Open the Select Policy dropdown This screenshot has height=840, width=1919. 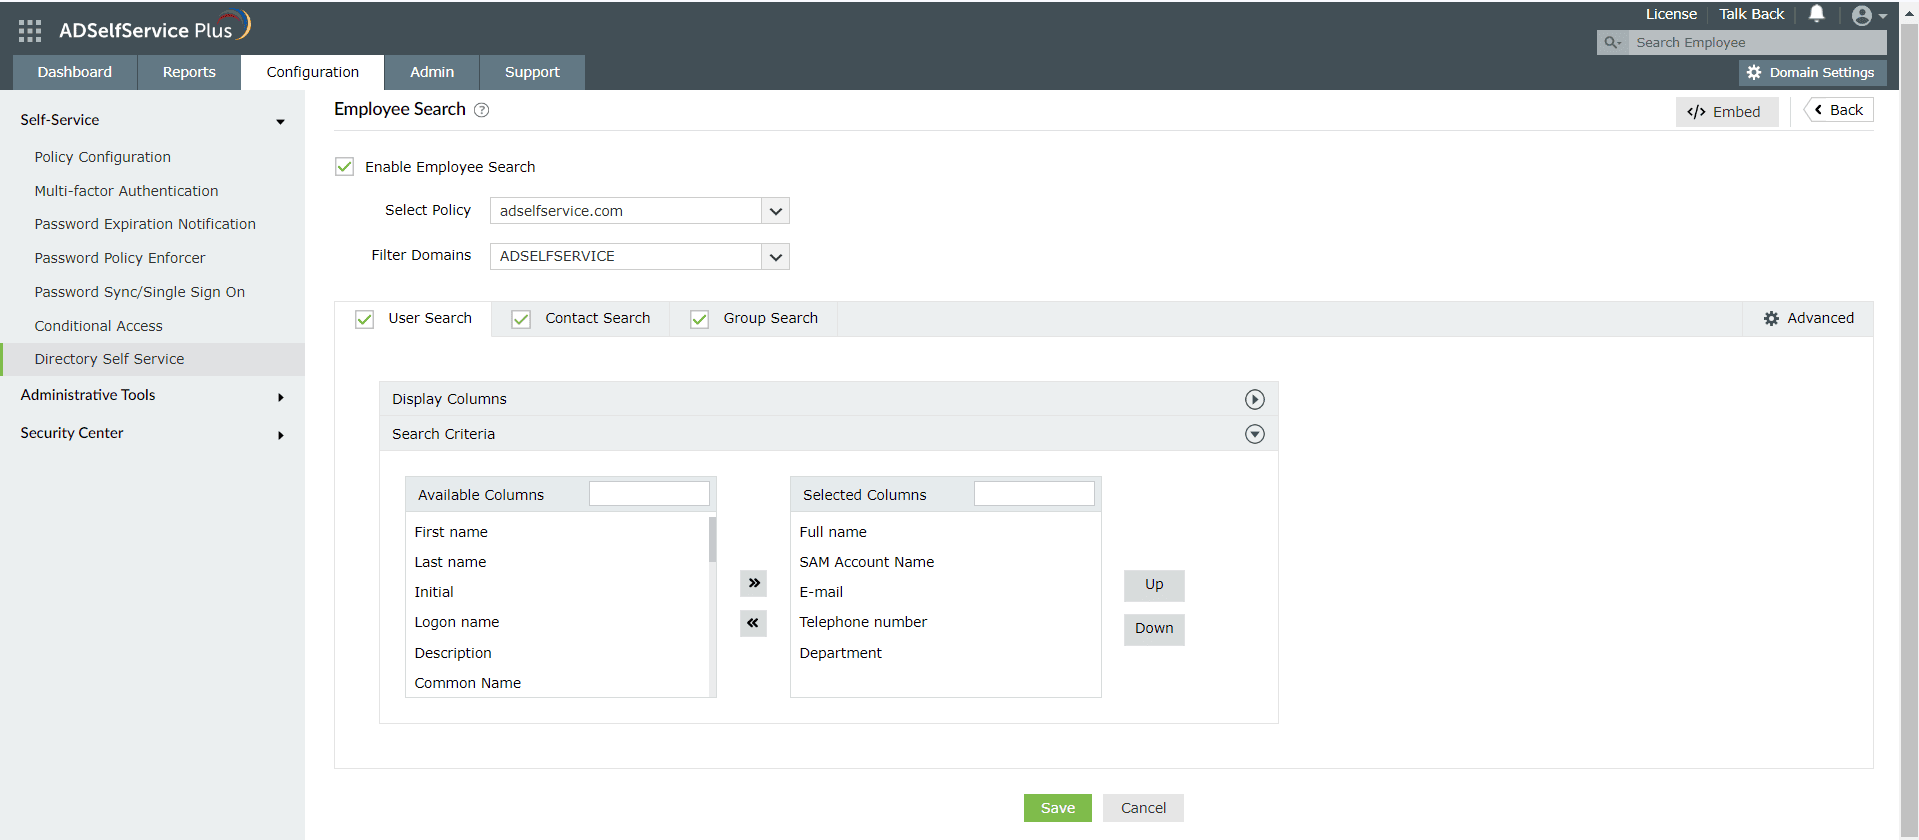[x=775, y=211]
